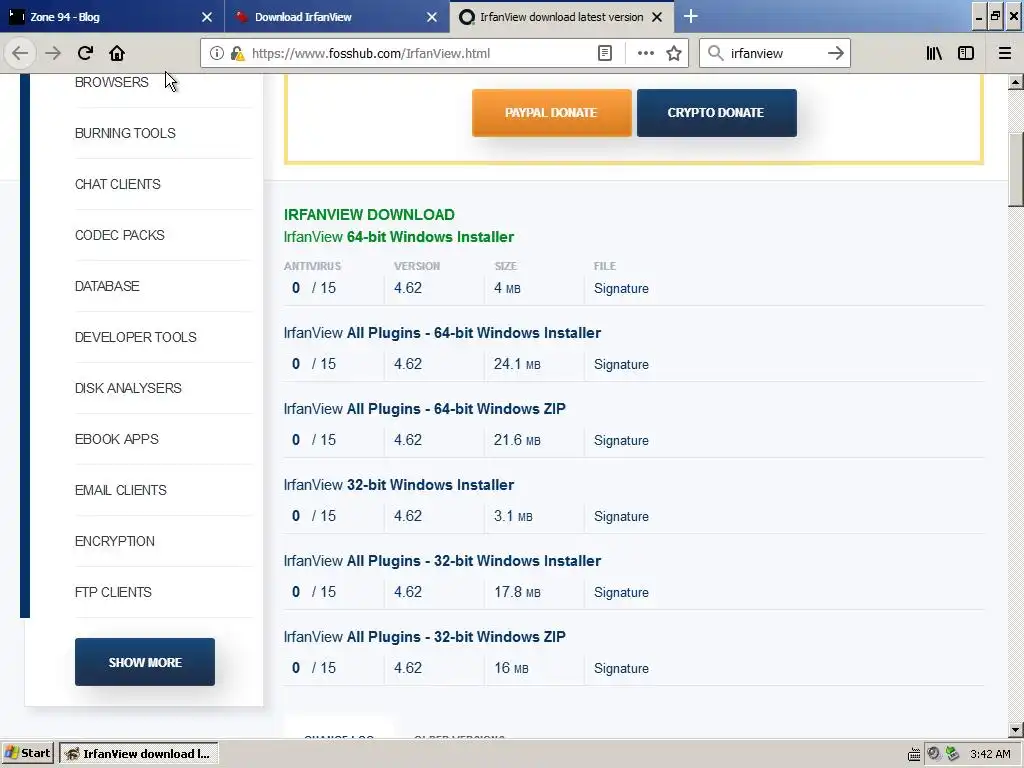Open the EBOOK APPS category
Image resolution: width=1024 pixels, height=768 pixels.
click(117, 439)
